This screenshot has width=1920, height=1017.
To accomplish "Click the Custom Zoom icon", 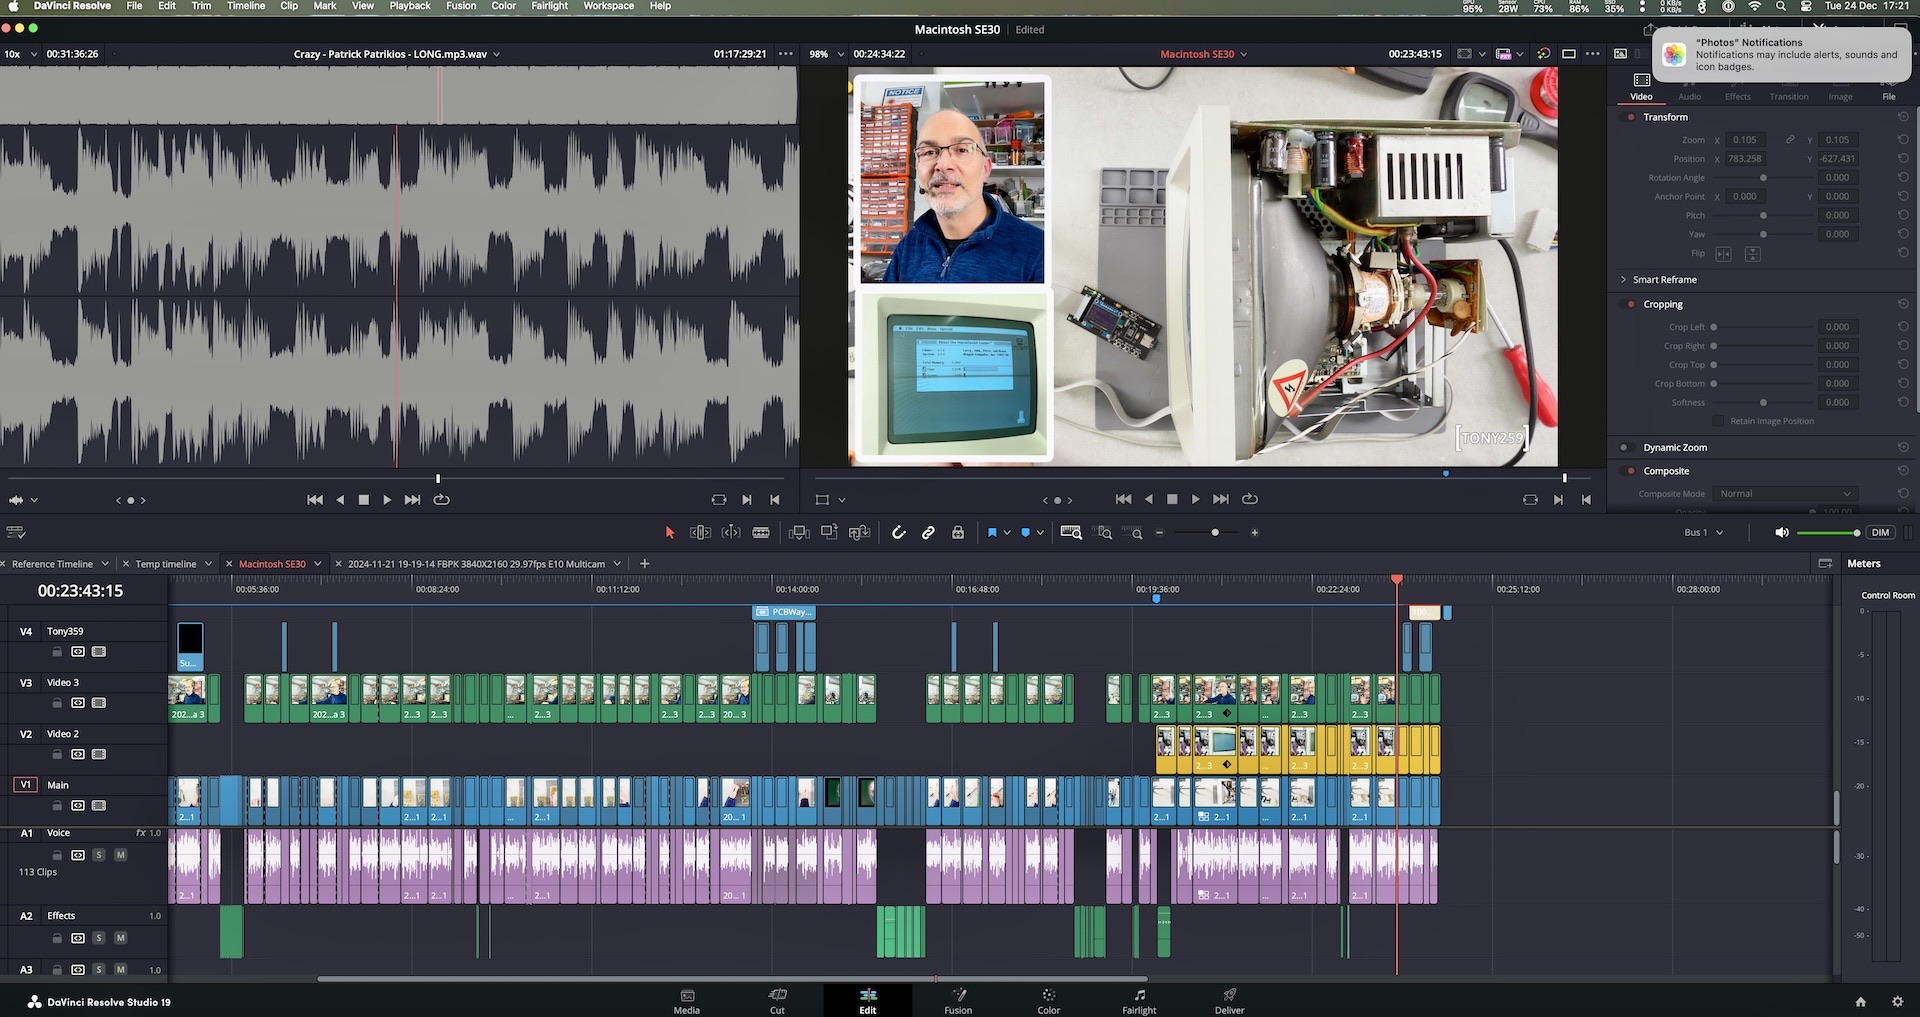I will 1133,533.
